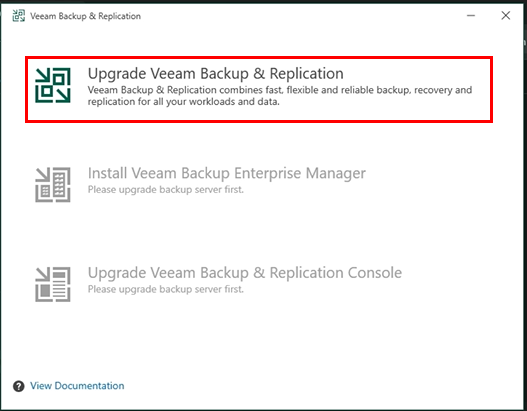Click the Veeam logo in the title bar
This screenshot has height=411, width=527.
tap(18, 15)
